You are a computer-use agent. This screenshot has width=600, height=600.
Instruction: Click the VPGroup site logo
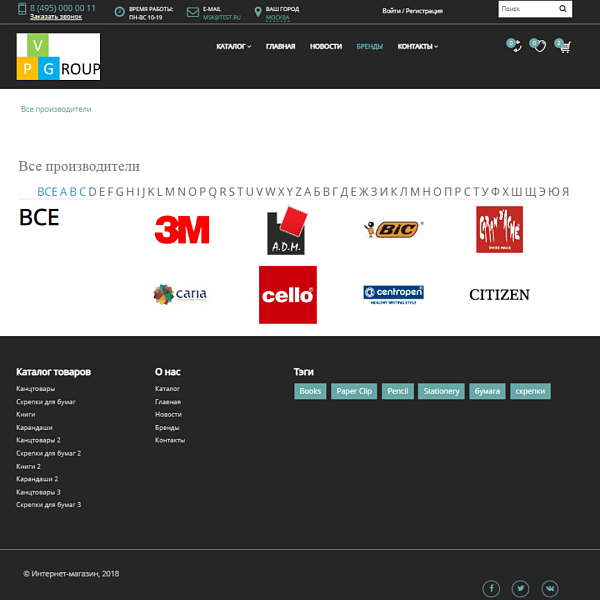(58, 57)
